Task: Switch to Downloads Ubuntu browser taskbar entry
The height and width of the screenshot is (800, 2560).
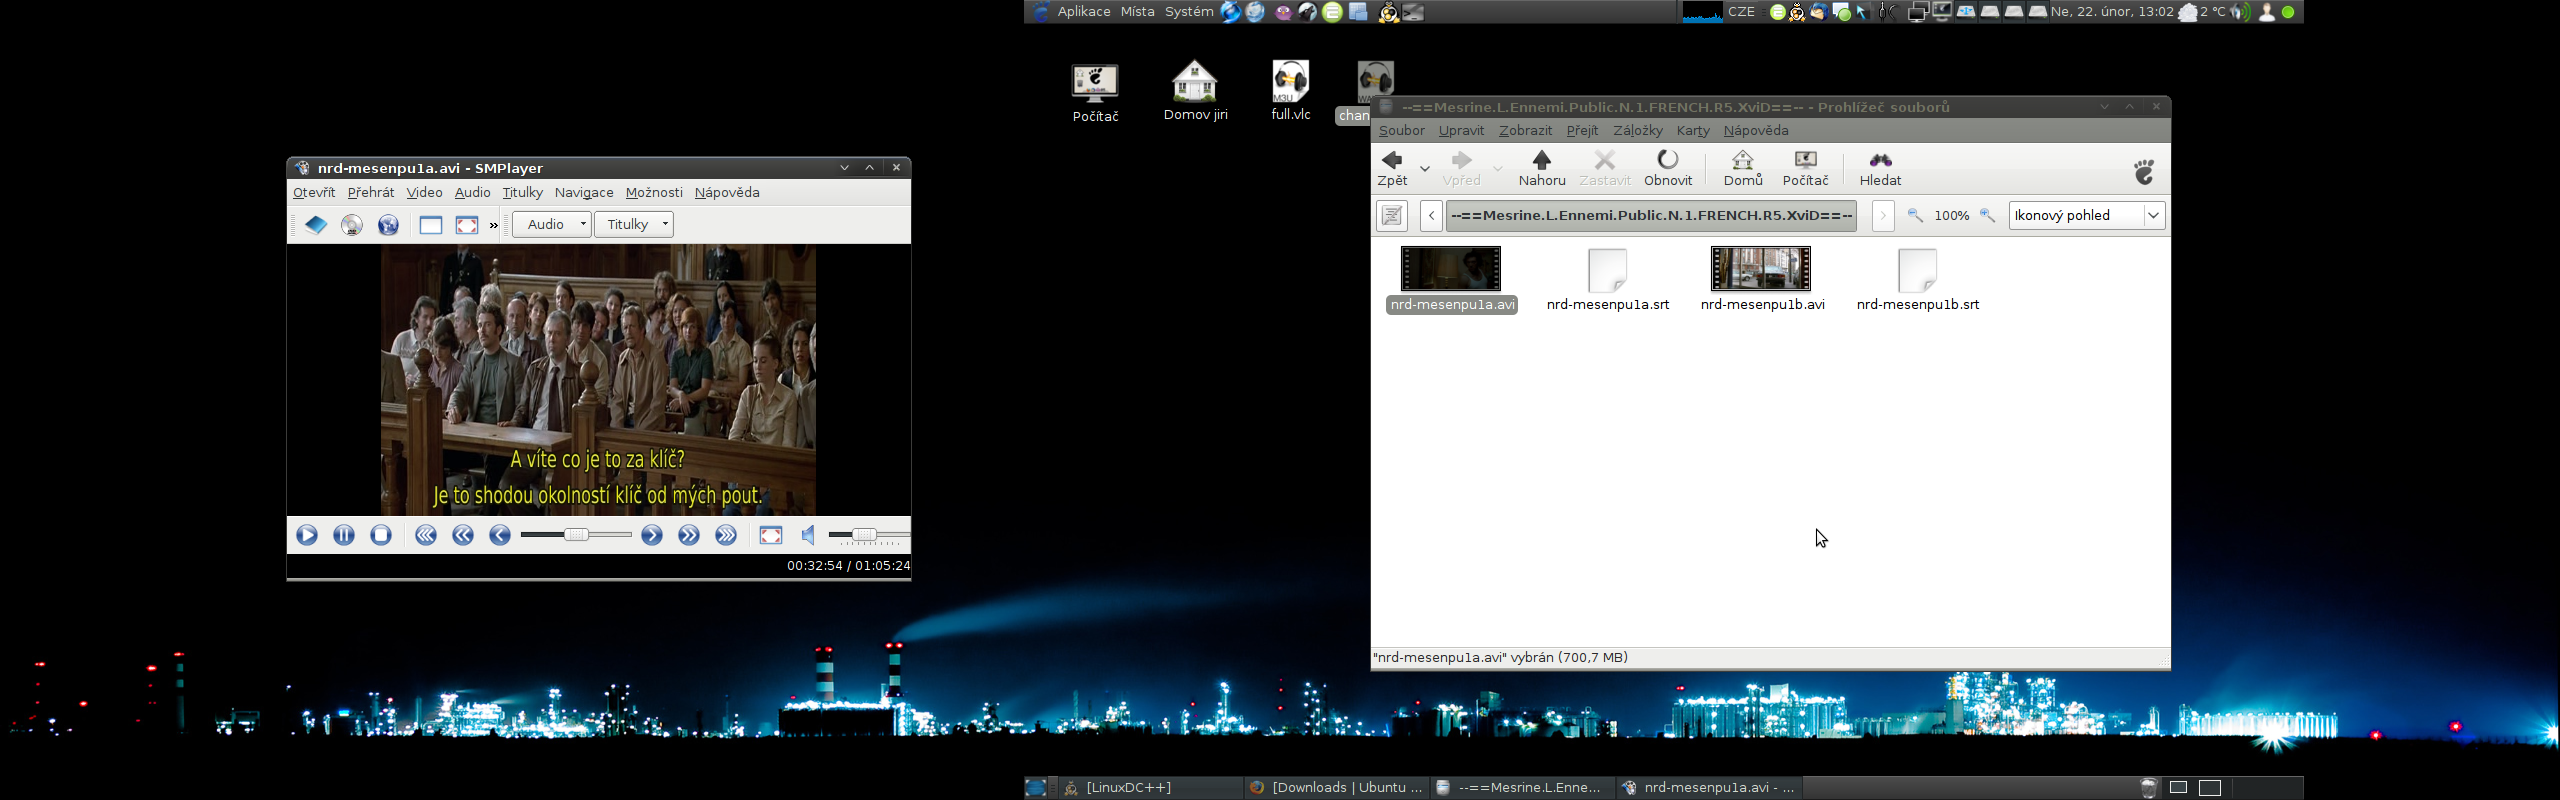Action: pos(1336,788)
